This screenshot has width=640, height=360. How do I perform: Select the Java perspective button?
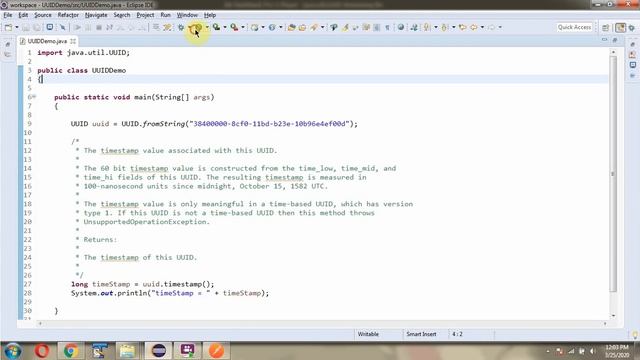point(620,28)
